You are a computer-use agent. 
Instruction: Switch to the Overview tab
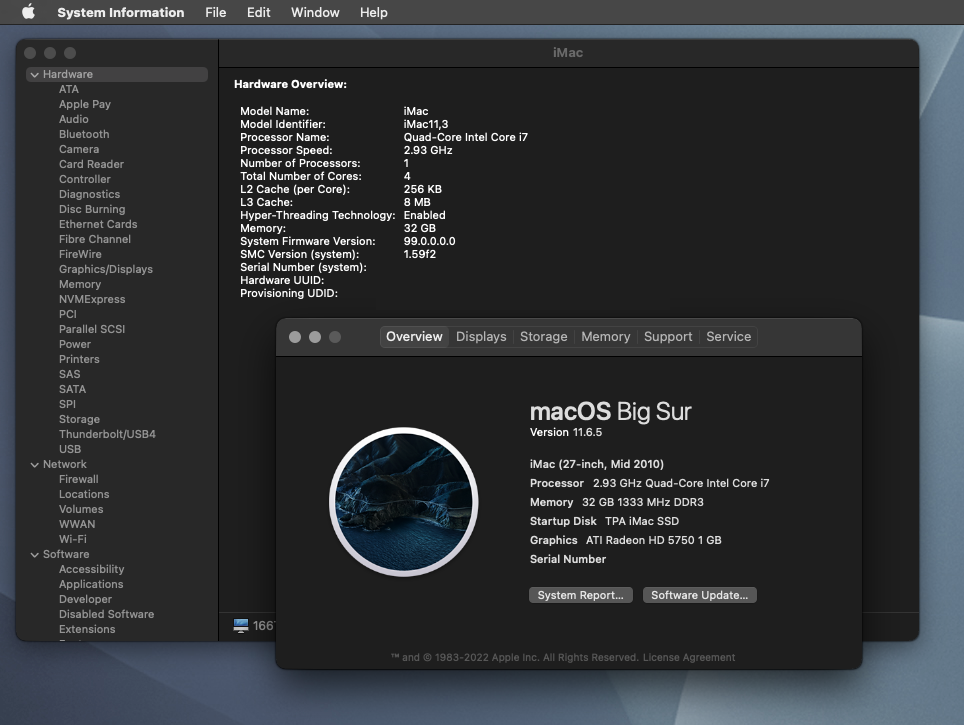coord(414,336)
